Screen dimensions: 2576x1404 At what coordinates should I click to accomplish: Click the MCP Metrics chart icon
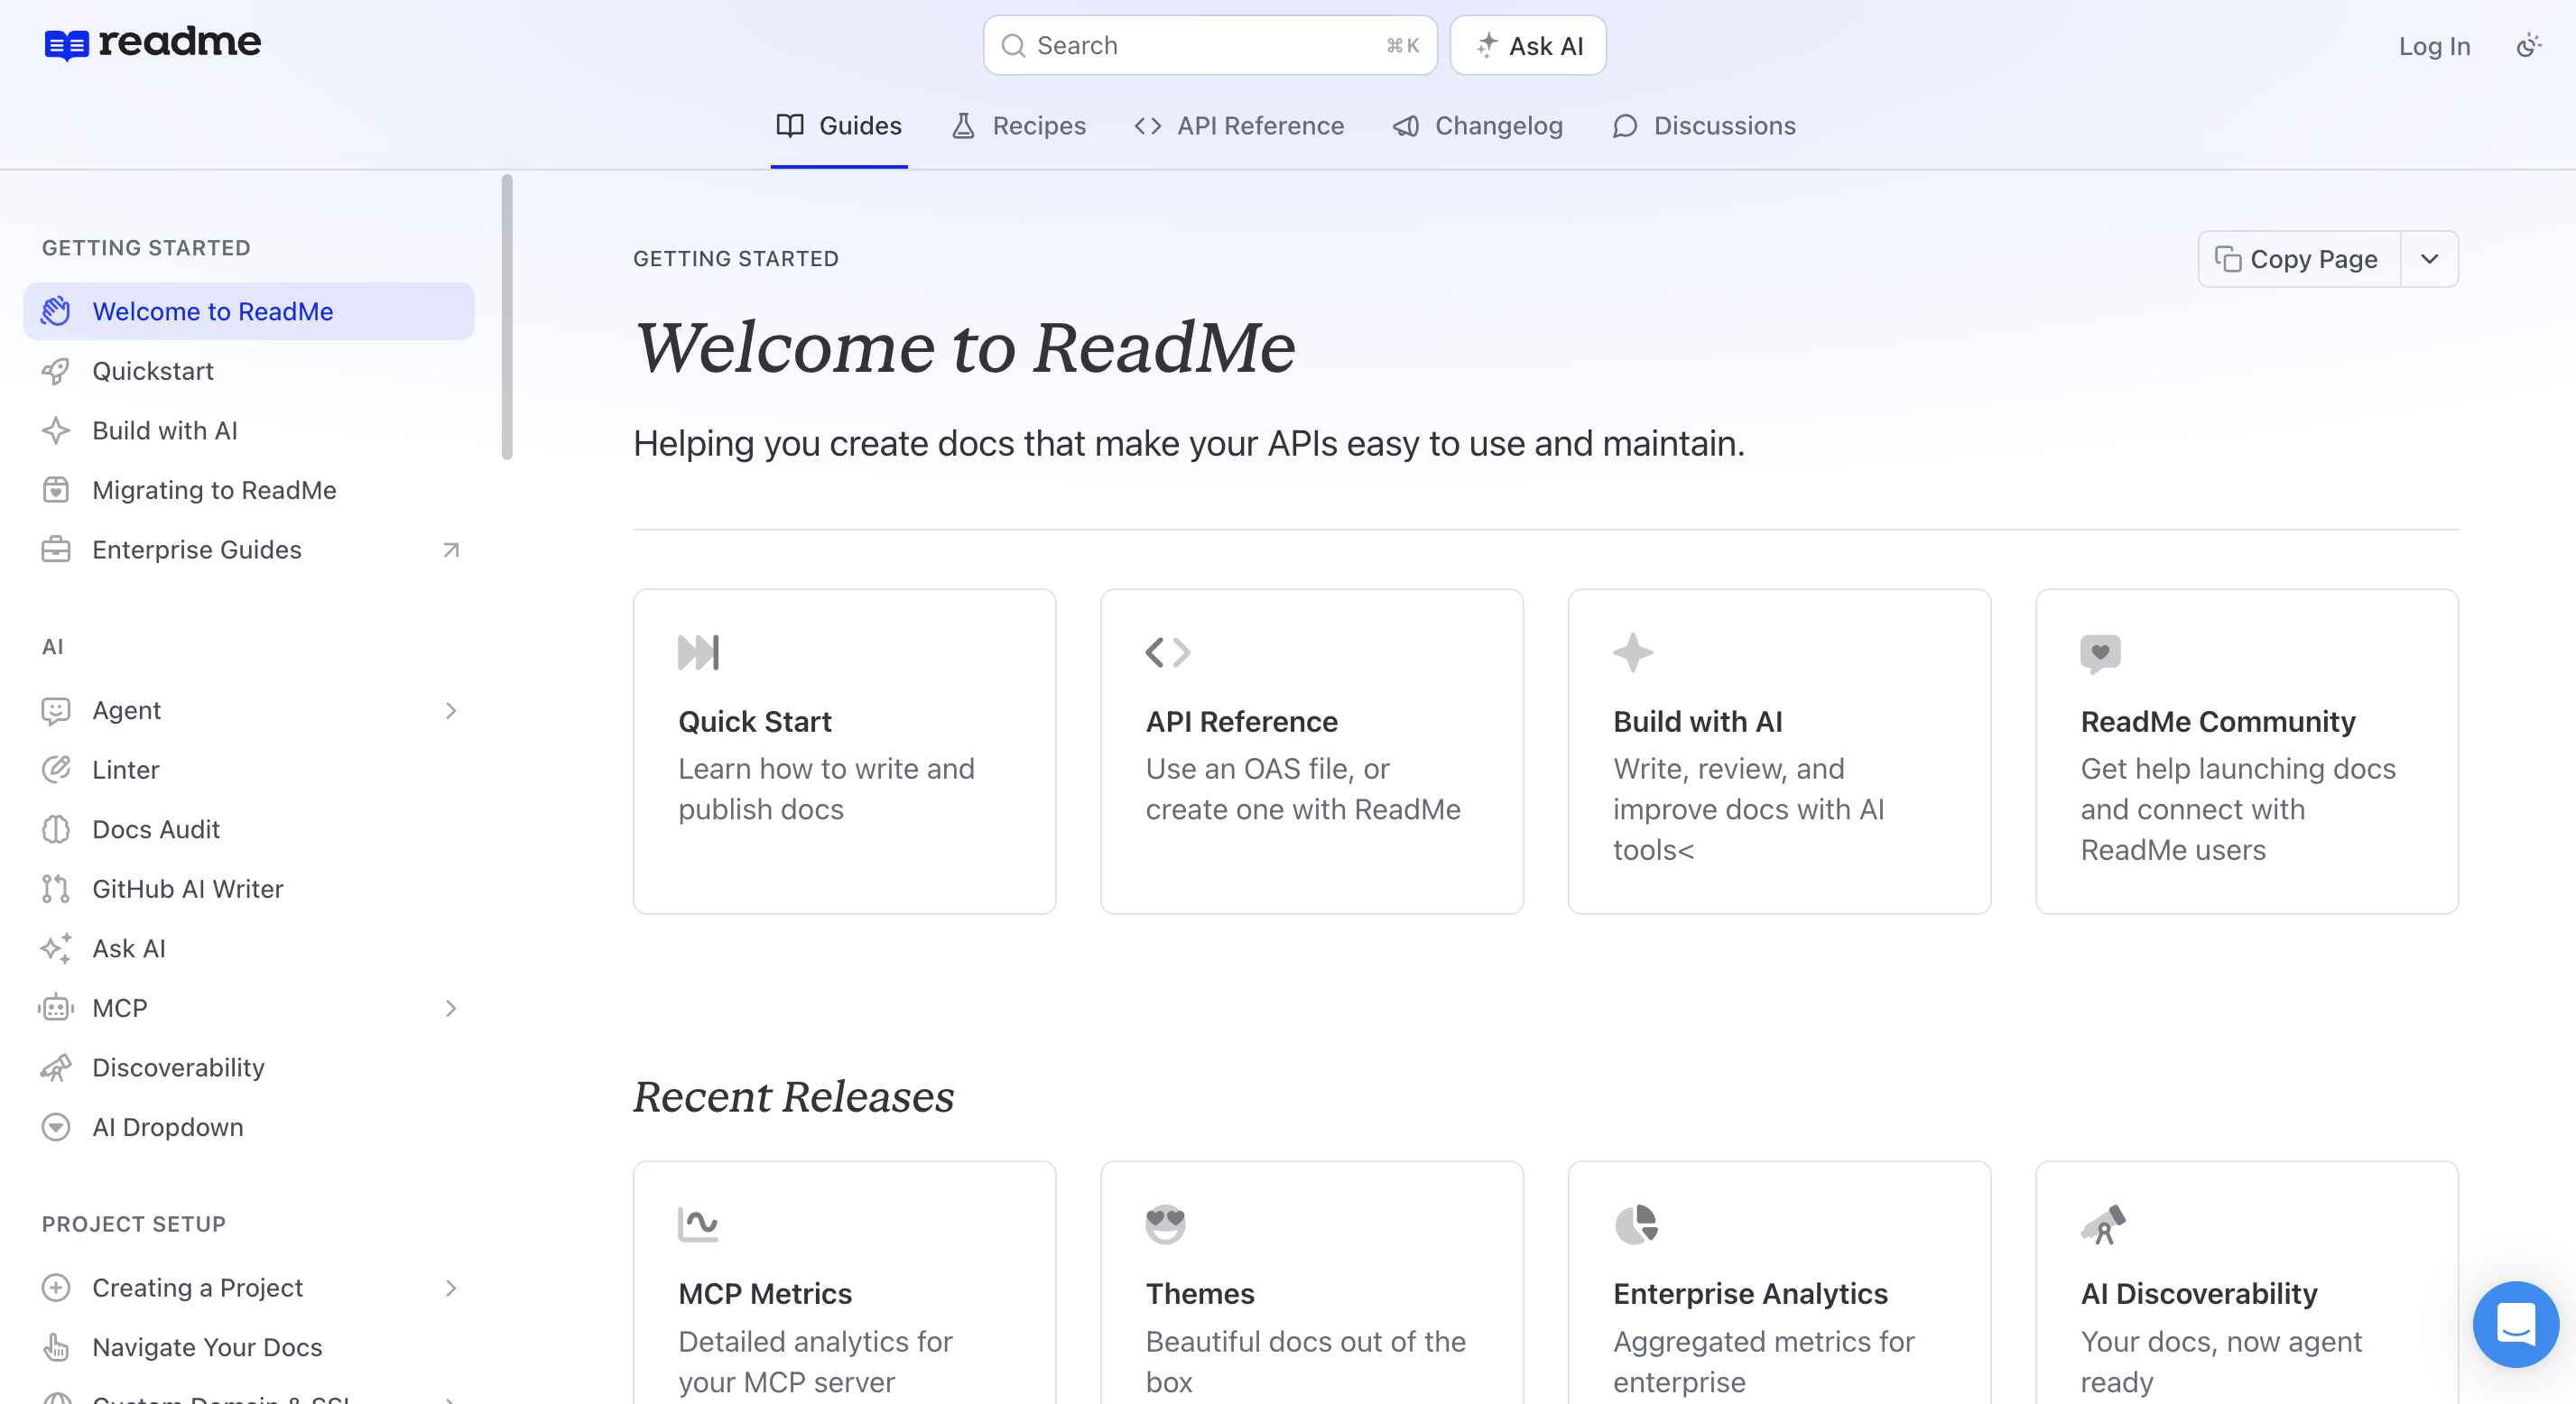click(x=698, y=1224)
